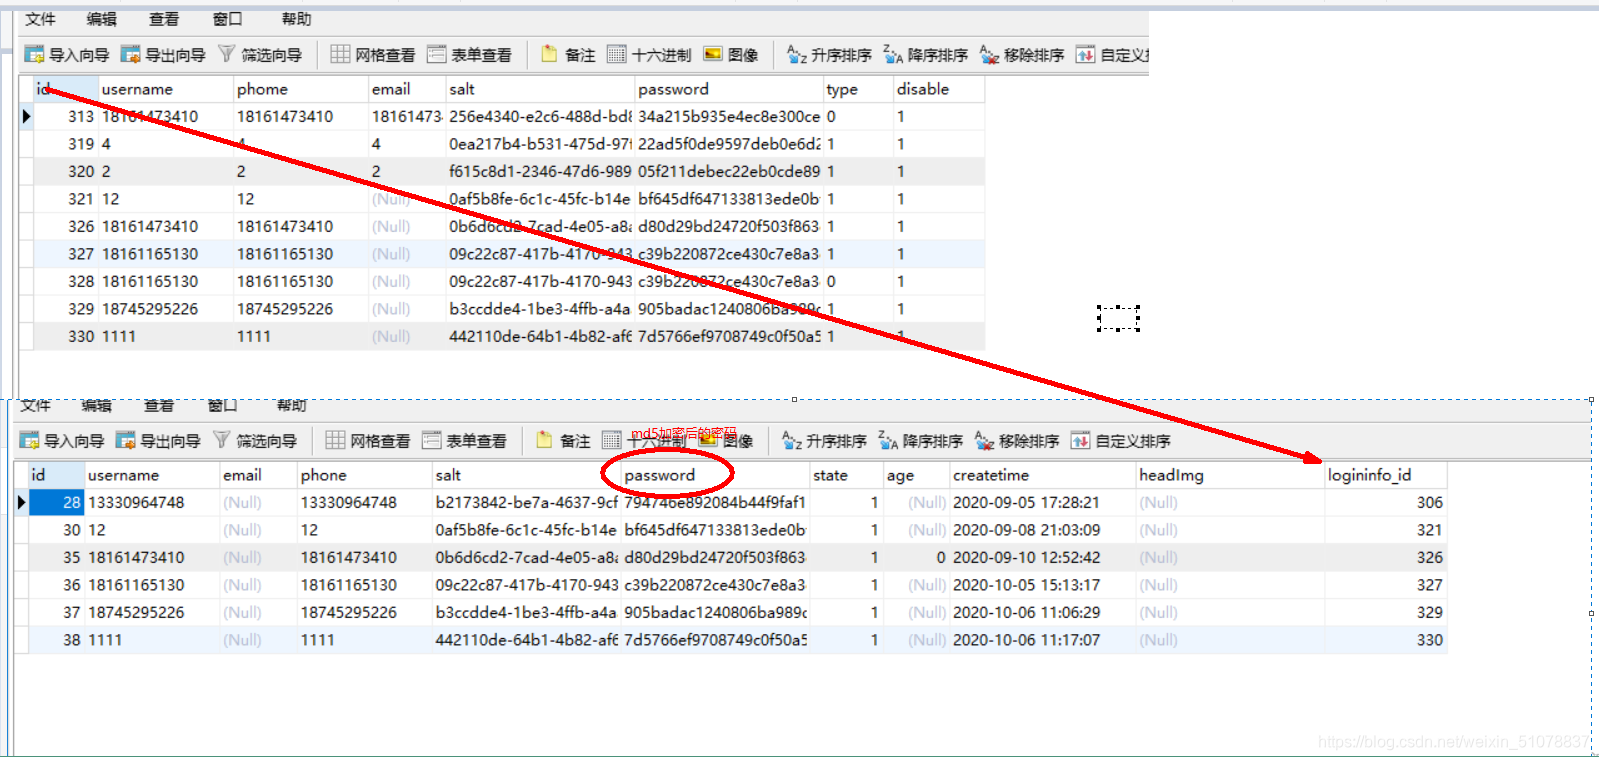The height and width of the screenshot is (760, 1599).
Task: Open 文件 menu in top window
Action: click(x=40, y=19)
